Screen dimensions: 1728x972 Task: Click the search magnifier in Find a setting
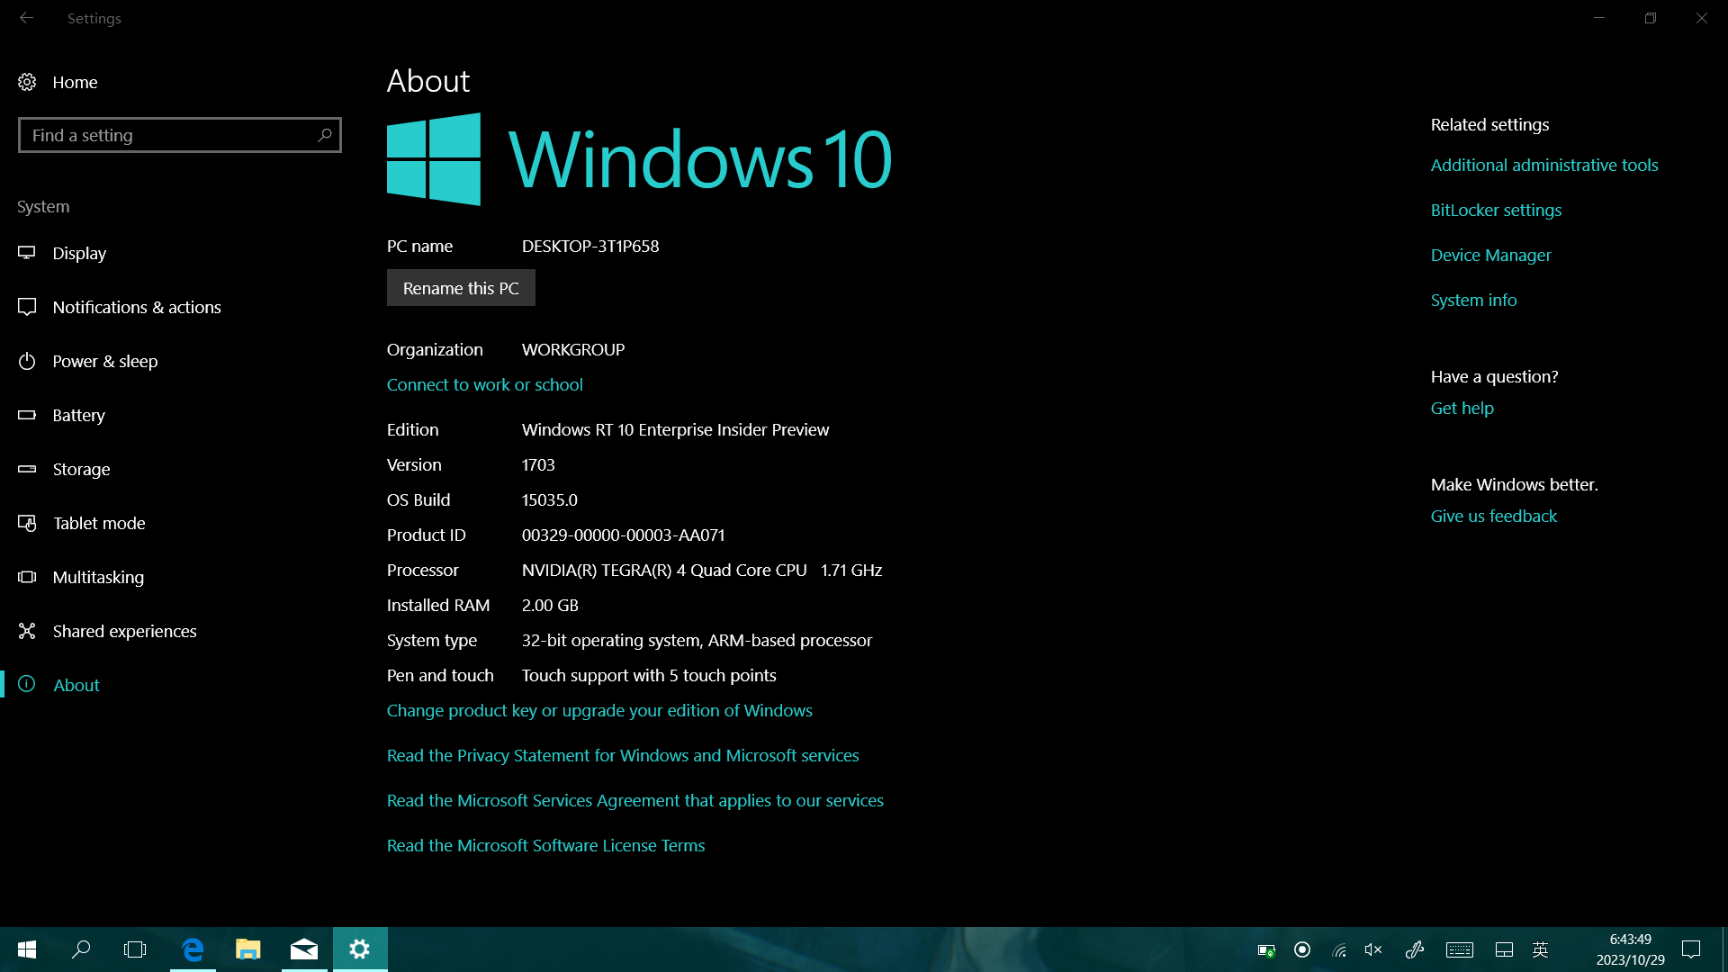click(x=324, y=135)
